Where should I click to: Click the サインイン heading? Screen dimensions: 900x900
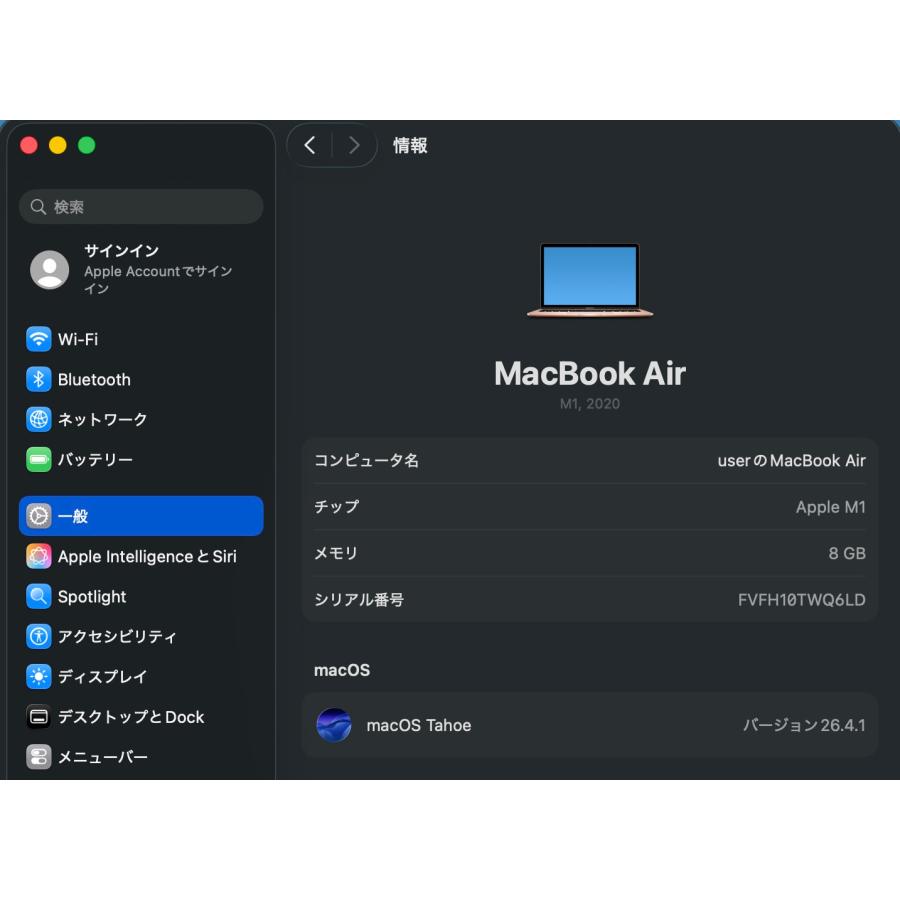tap(122, 251)
